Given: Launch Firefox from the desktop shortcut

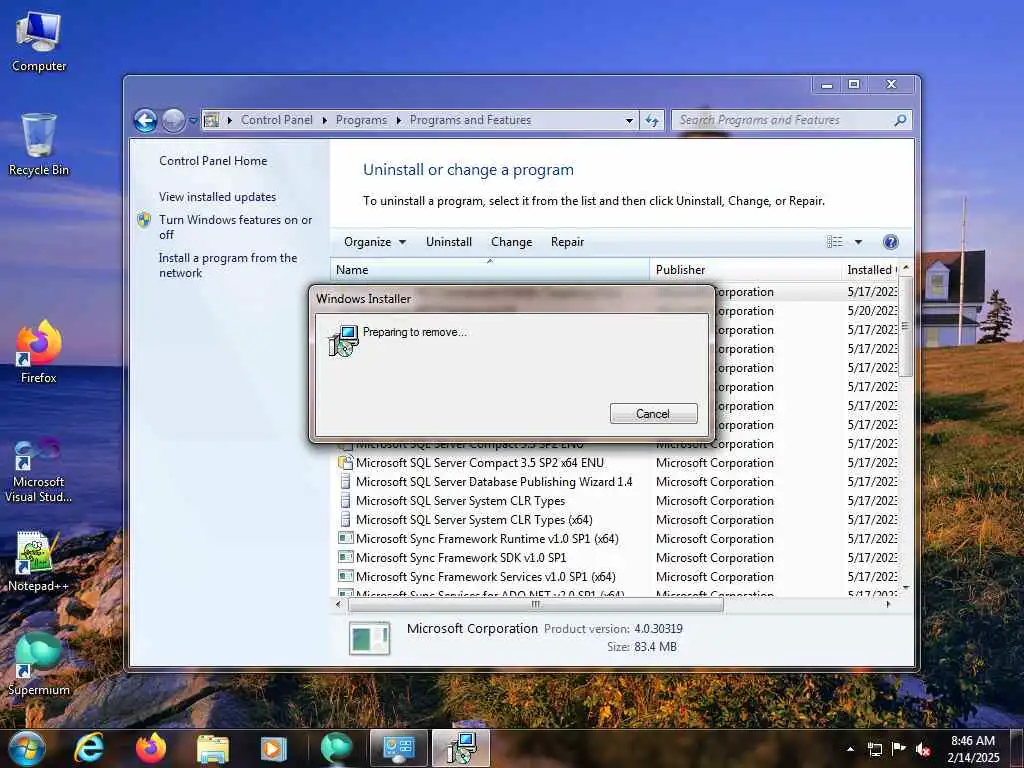Looking at the screenshot, I should coord(39,353).
